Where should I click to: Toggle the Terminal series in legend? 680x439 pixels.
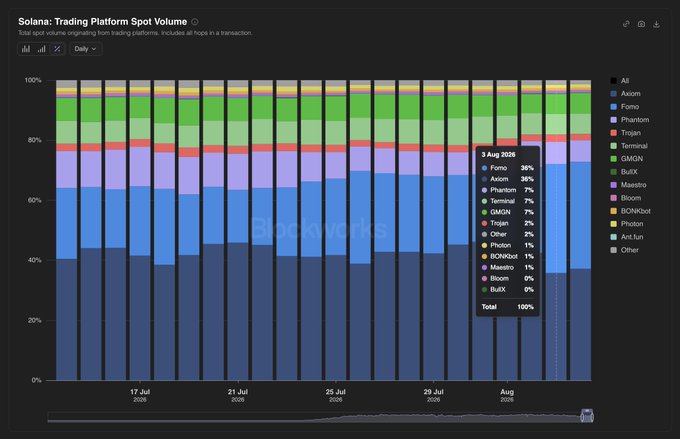pos(629,146)
